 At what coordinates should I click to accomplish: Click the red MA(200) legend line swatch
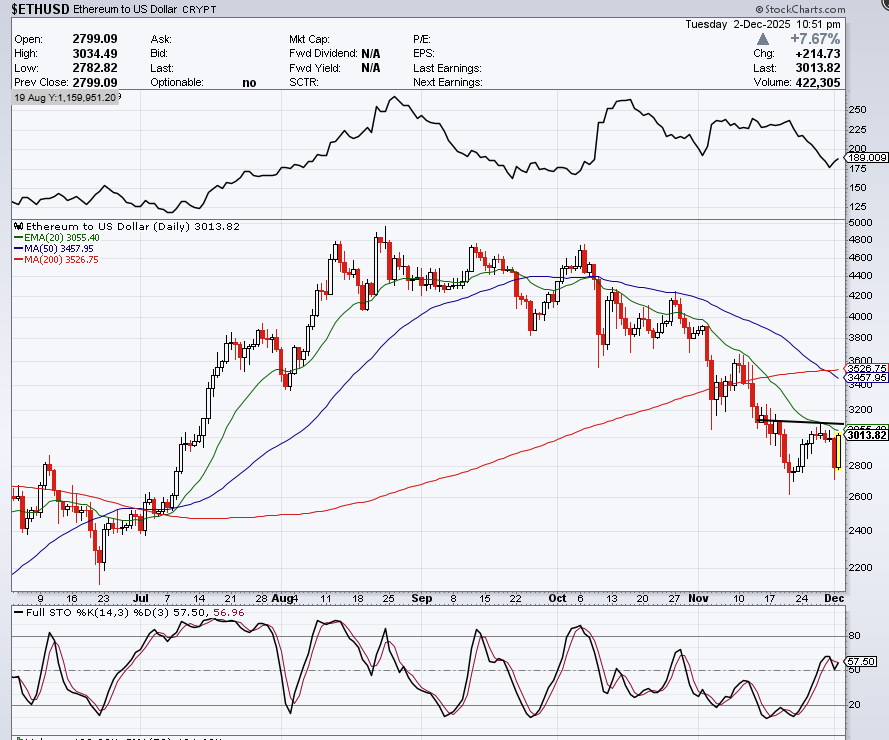coord(18,260)
